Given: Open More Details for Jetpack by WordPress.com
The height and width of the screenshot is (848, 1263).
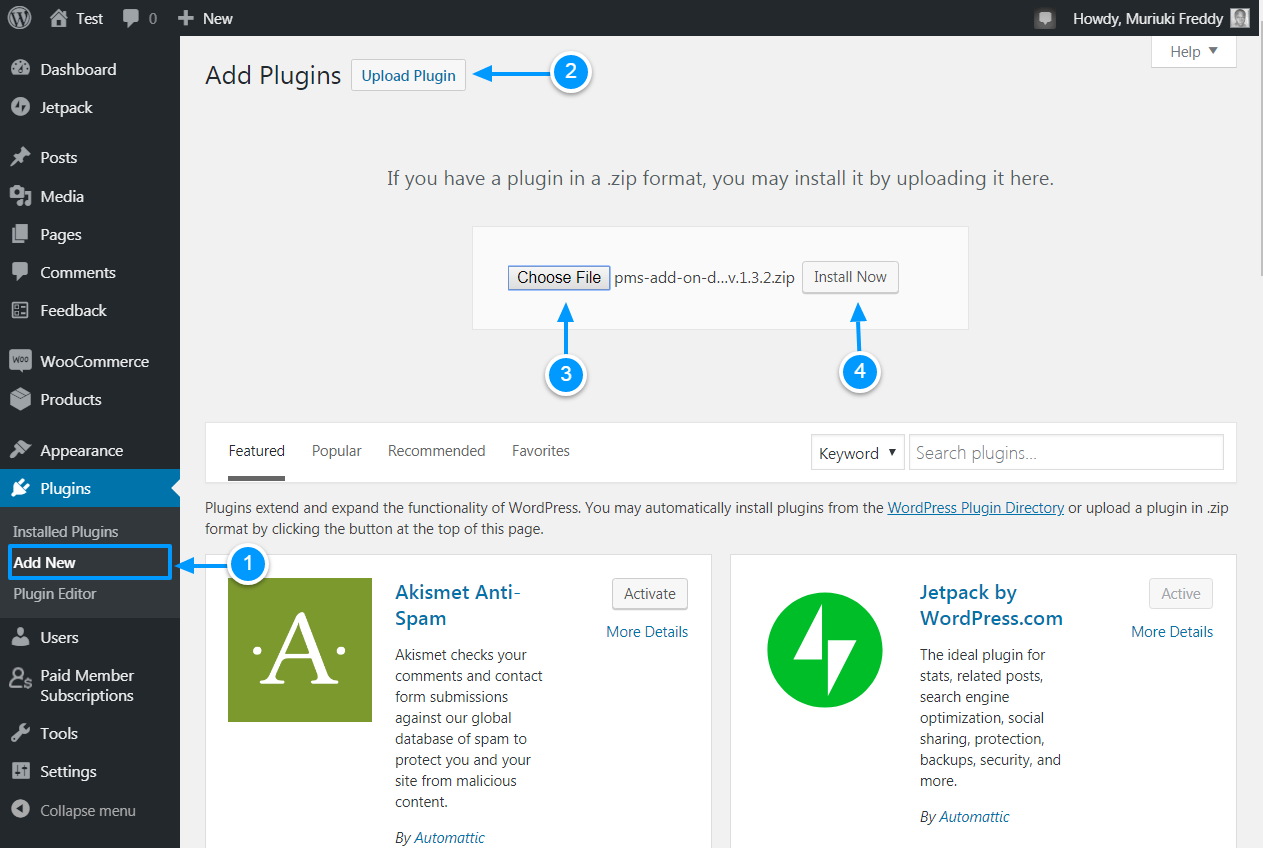Looking at the screenshot, I should tap(1172, 631).
